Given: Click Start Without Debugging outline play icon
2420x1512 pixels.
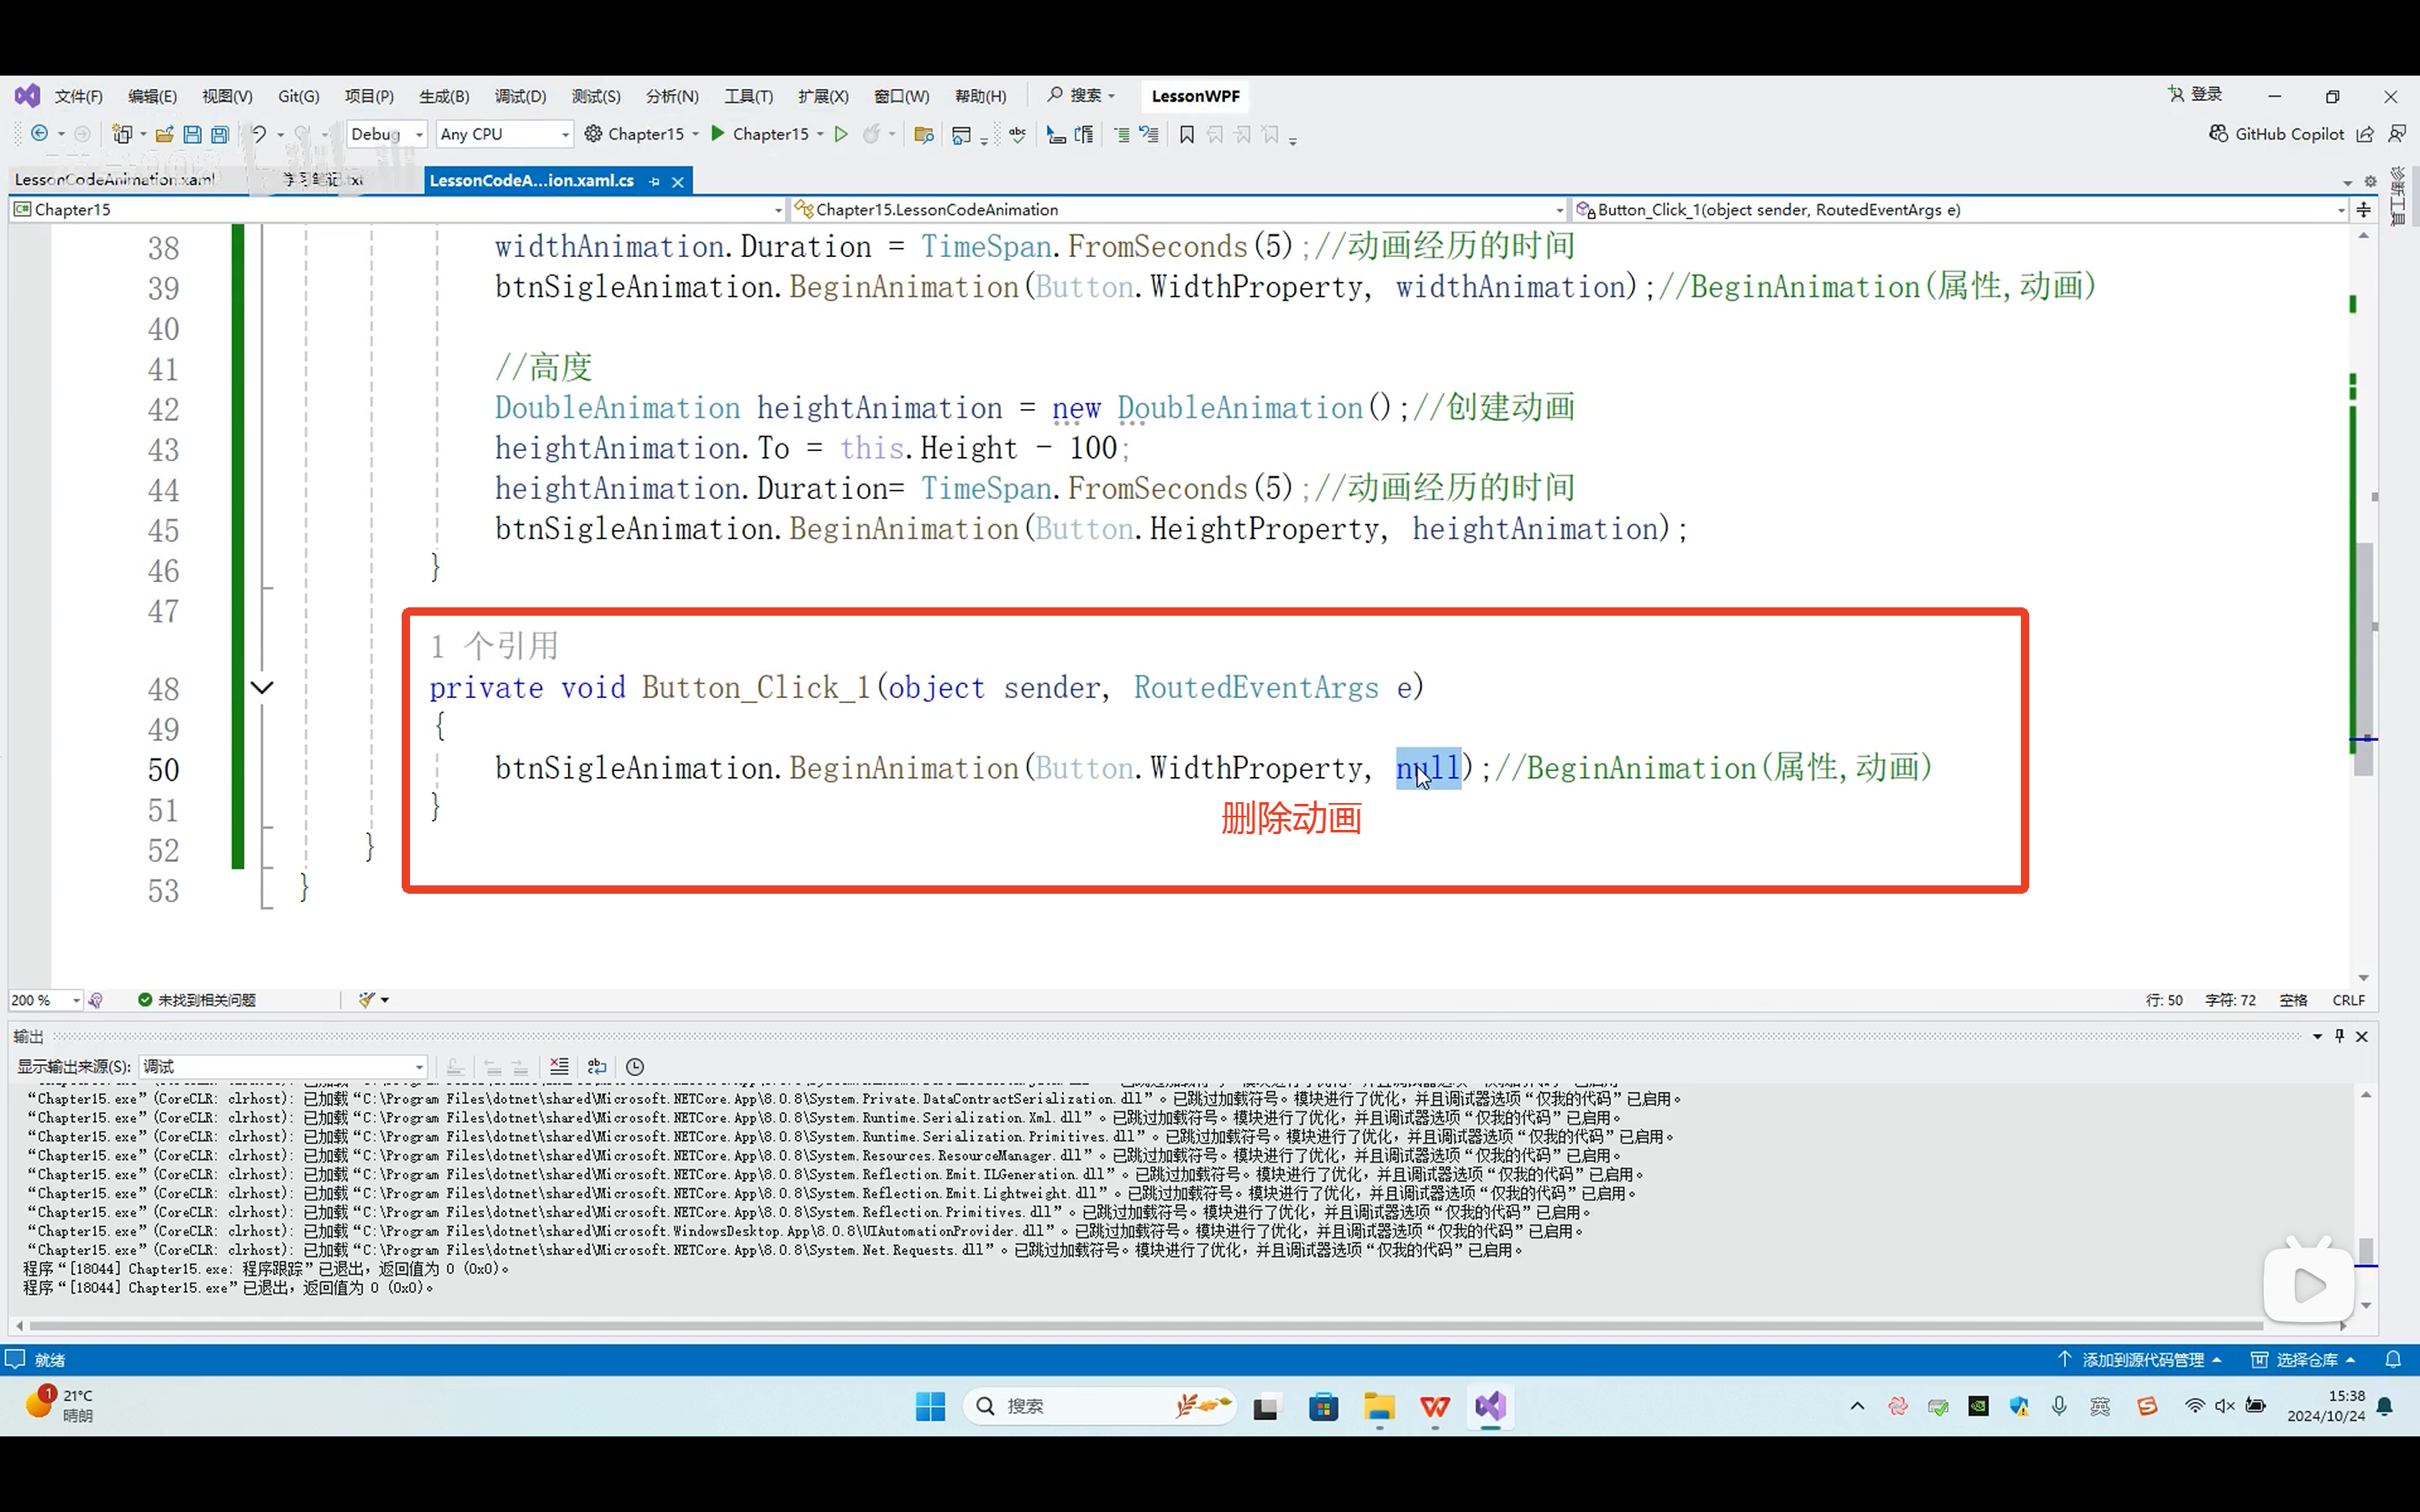Looking at the screenshot, I should tap(841, 134).
